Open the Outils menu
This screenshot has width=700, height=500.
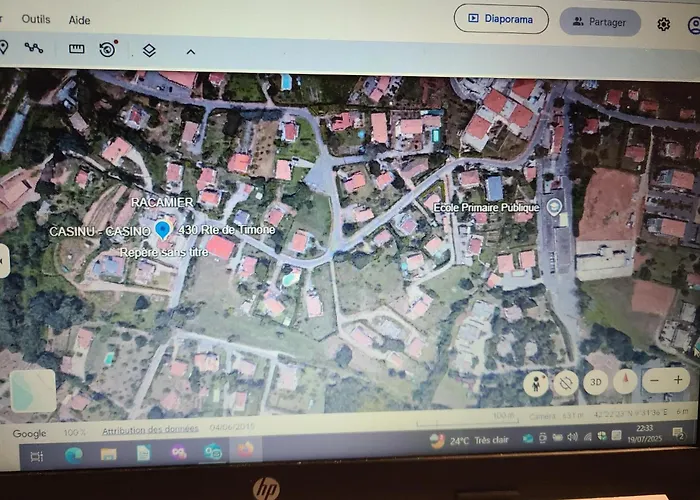(36, 19)
